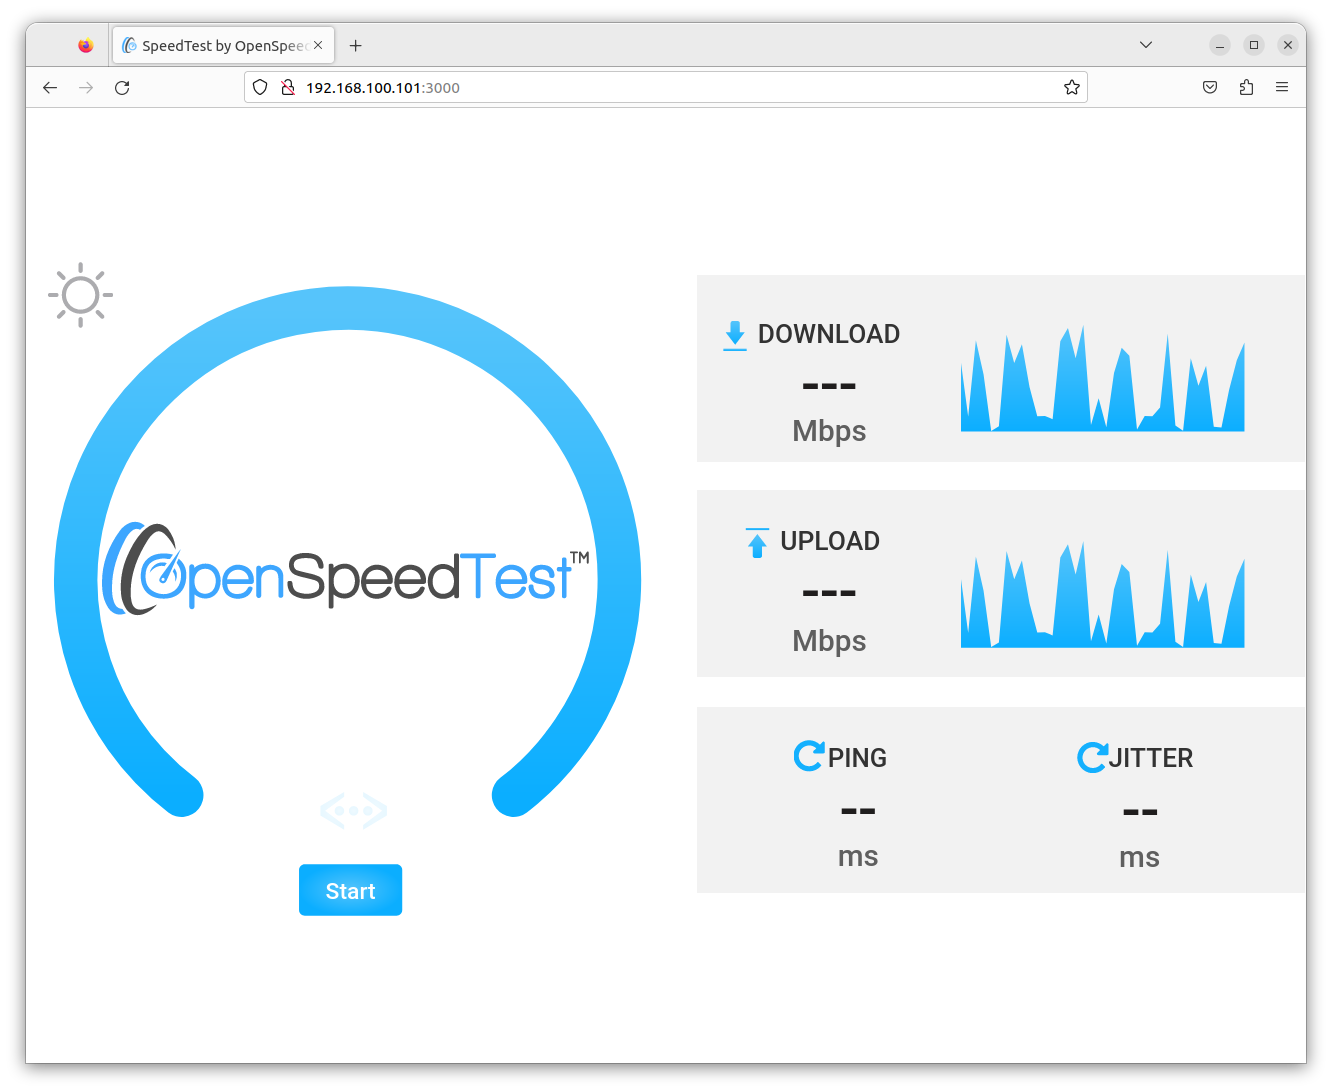Image resolution: width=1332 pixels, height=1092 pixels.
Task: Click the ms unit under Jitter
Action: (1139, 858)
